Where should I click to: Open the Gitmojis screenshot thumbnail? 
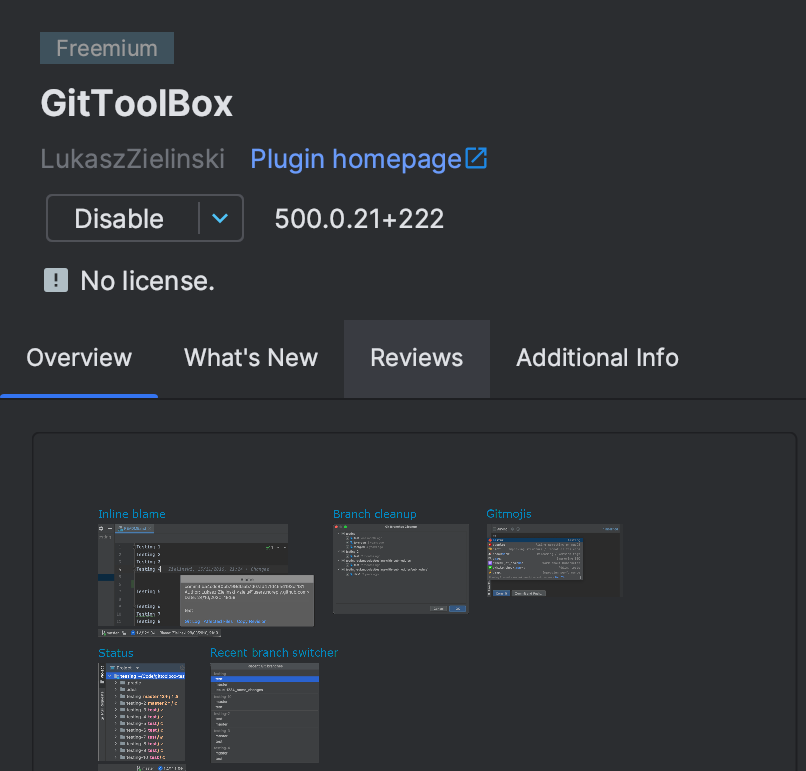(x=554, y=560)
